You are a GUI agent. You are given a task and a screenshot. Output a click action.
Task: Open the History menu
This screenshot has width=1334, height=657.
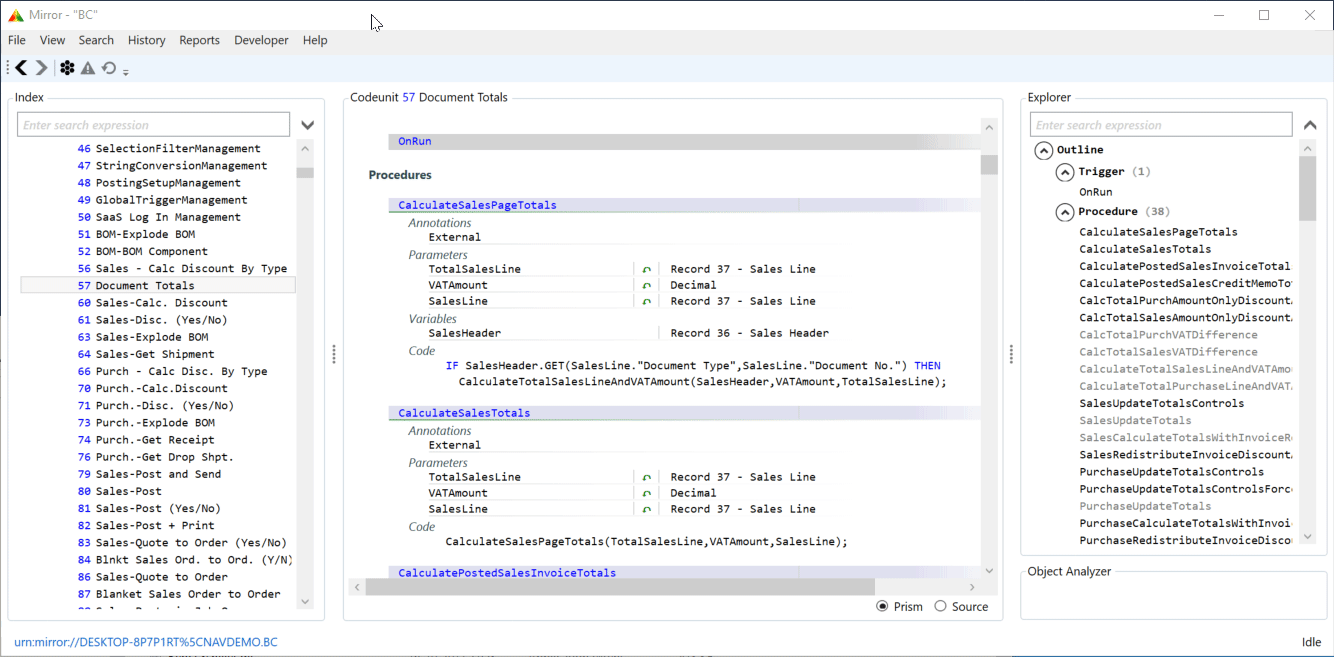pyautogui.click(x=146, y=40)
